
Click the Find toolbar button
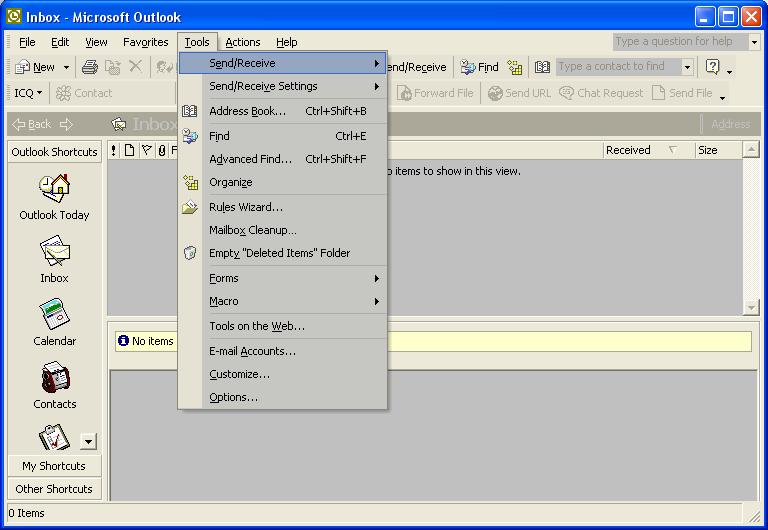[480, 67]
